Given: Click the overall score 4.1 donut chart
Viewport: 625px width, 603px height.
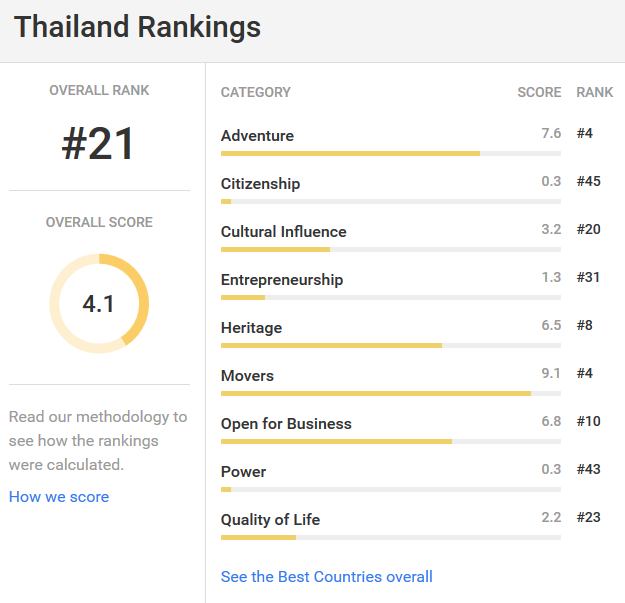Looking at the screenshot, I should (x=99, y=304).
